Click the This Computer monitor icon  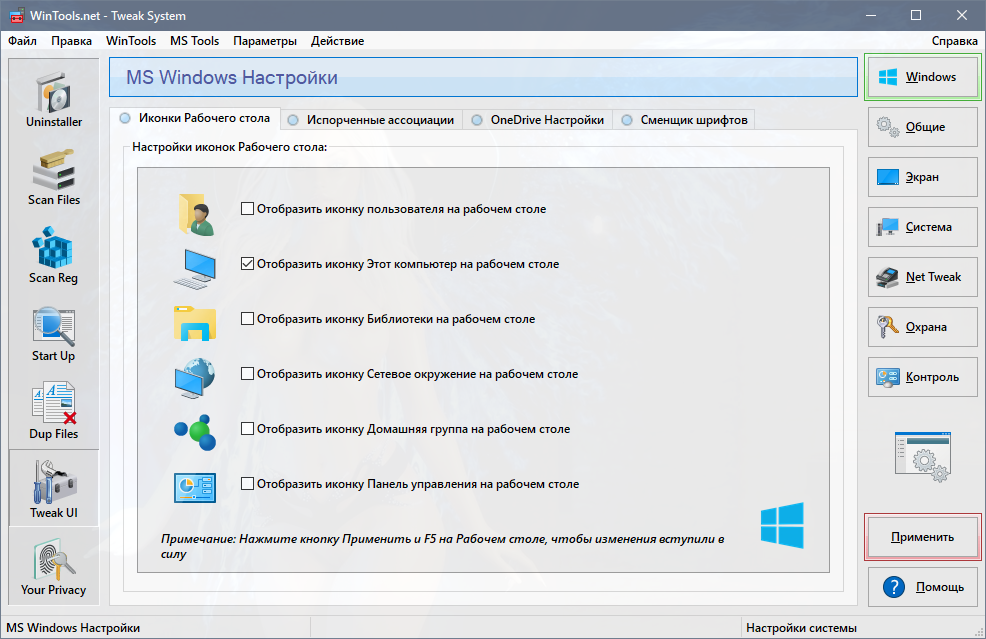tap(195, 269)
